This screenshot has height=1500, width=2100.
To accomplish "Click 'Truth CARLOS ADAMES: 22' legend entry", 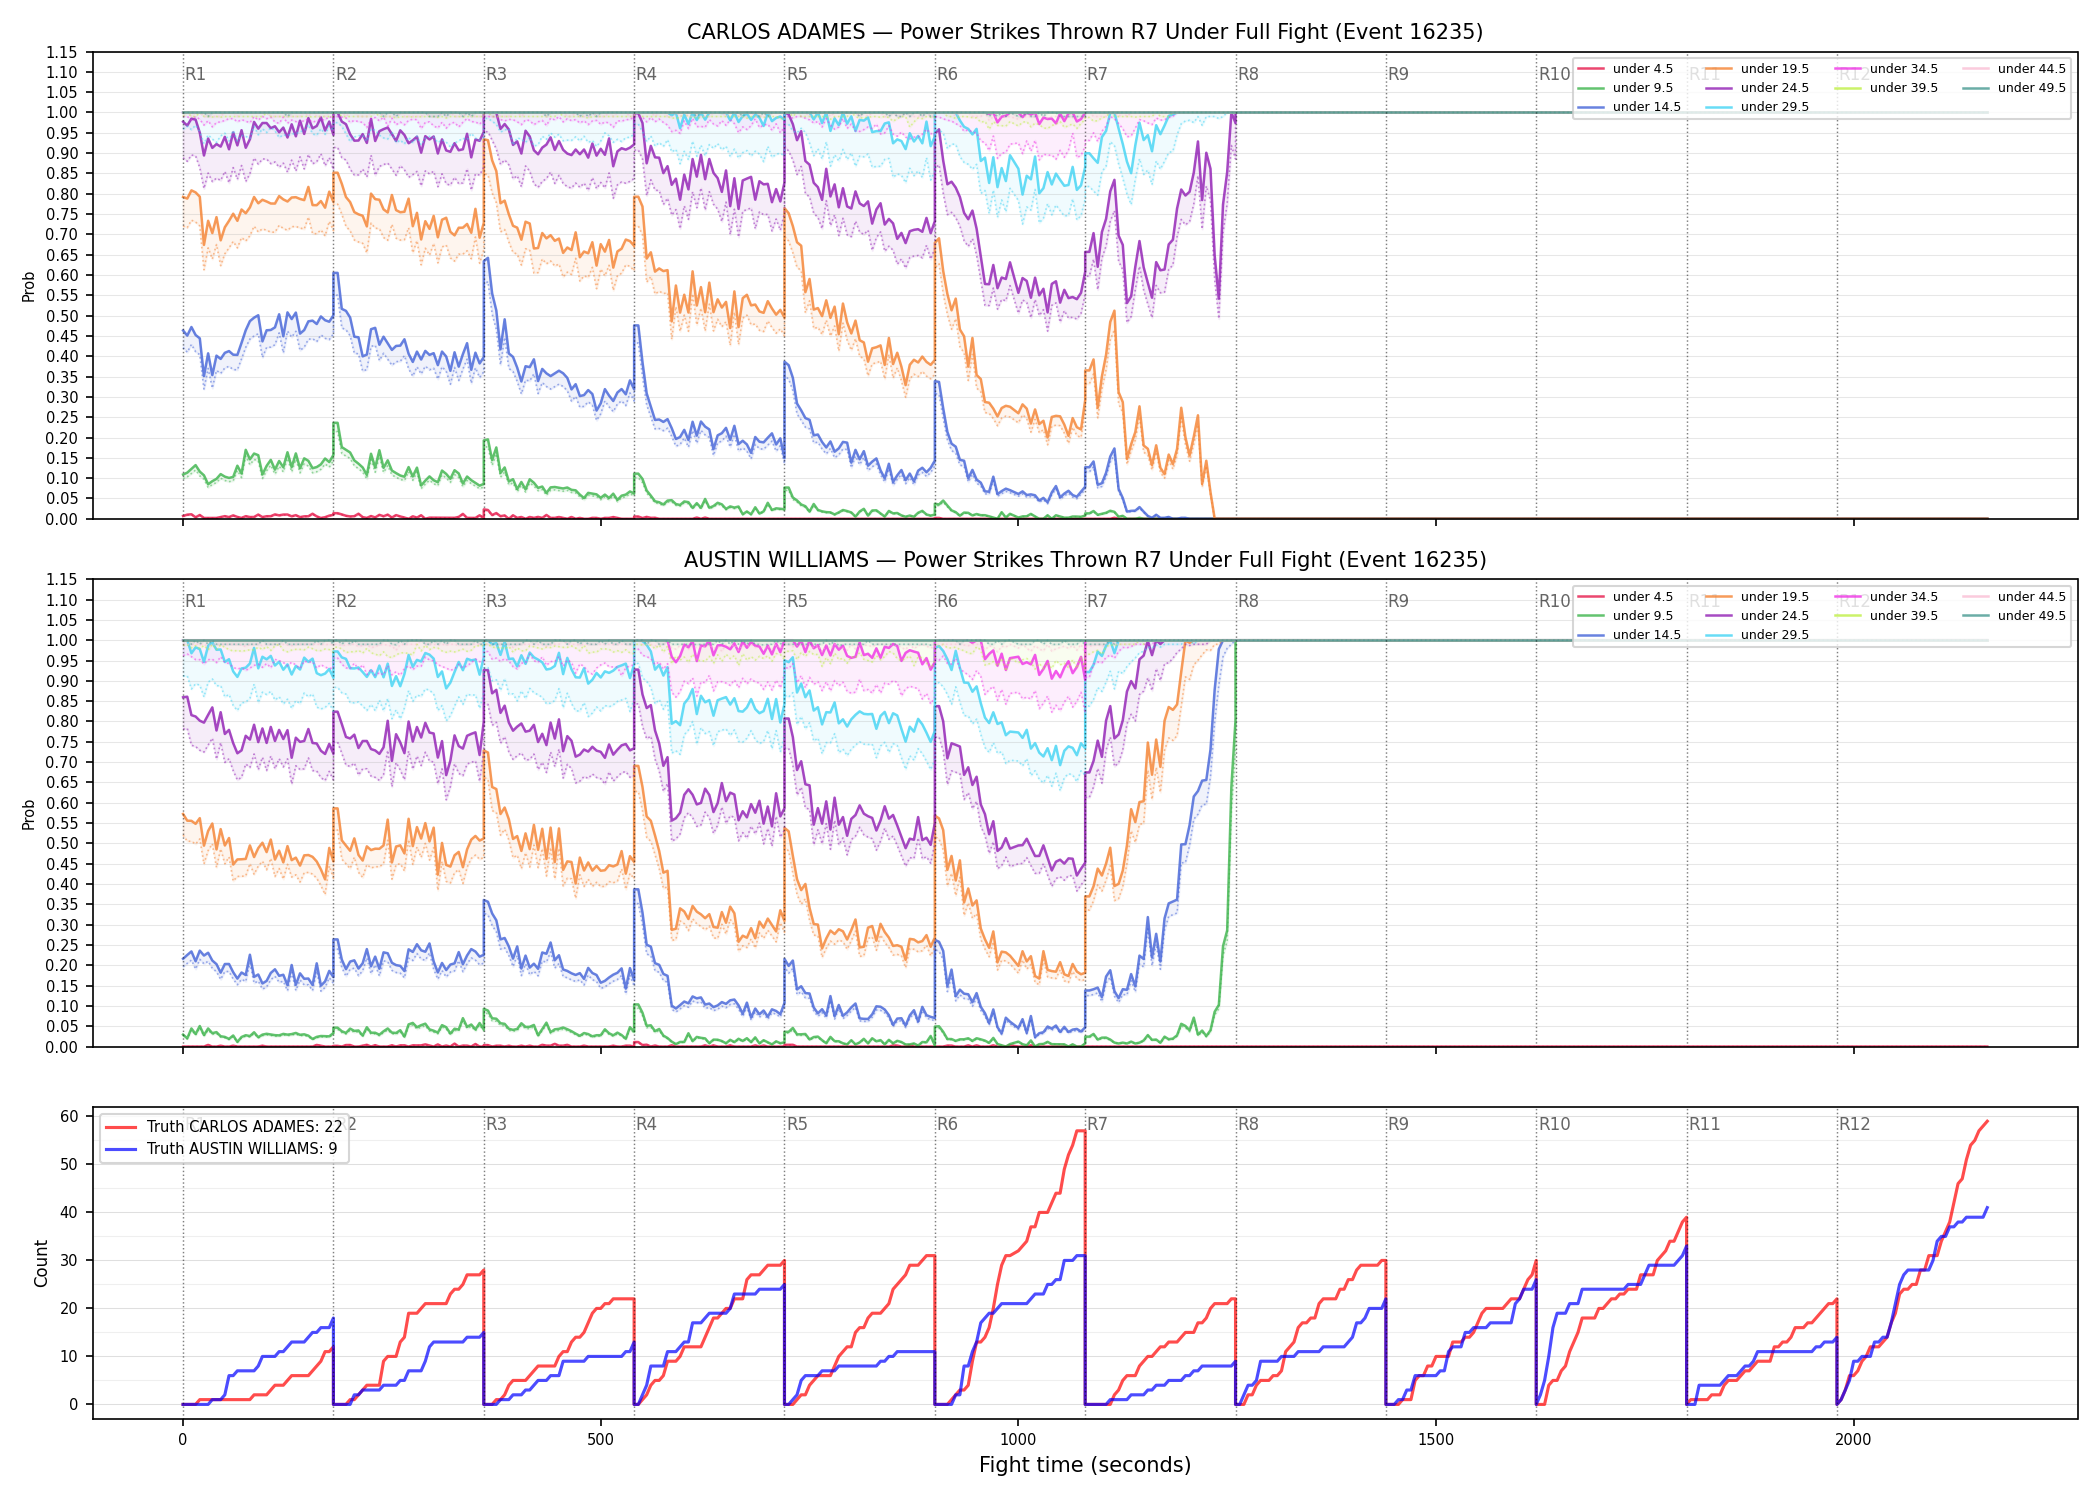I will [224, 1127].
